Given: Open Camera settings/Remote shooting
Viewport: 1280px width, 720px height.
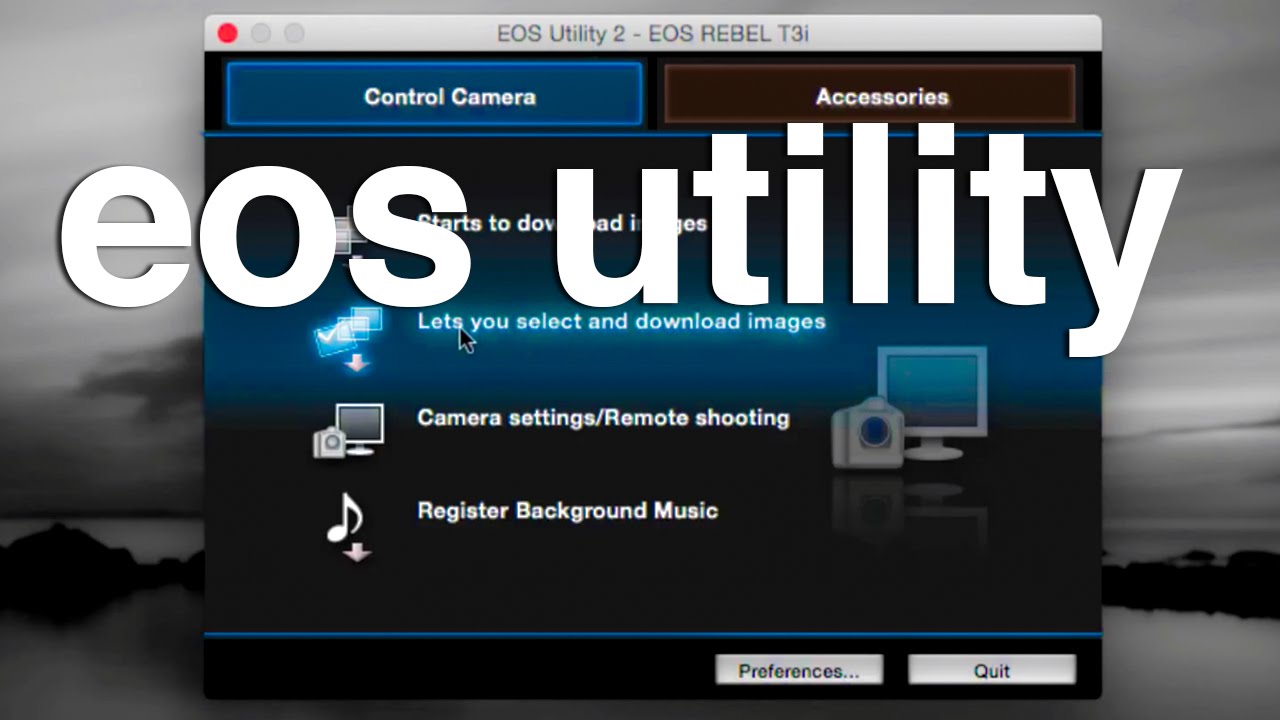Looking at the screenshot, I should [603, 418].
